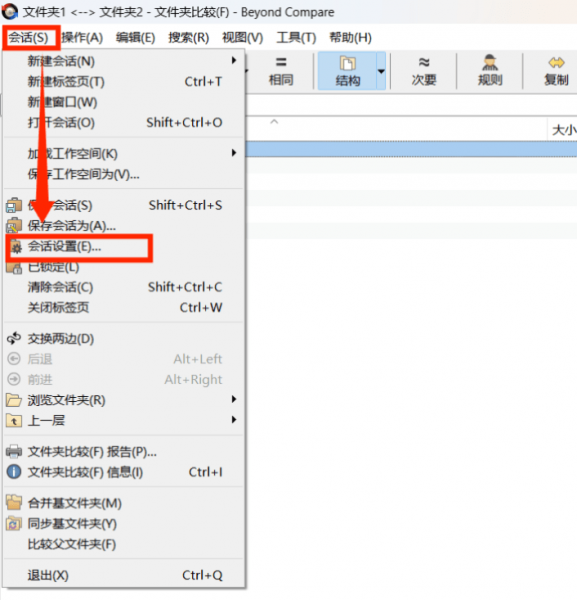The width and height of the screenshot is (577, 600).
Task: Select 清除会话(C) menu entry
Action: [124, 287]
